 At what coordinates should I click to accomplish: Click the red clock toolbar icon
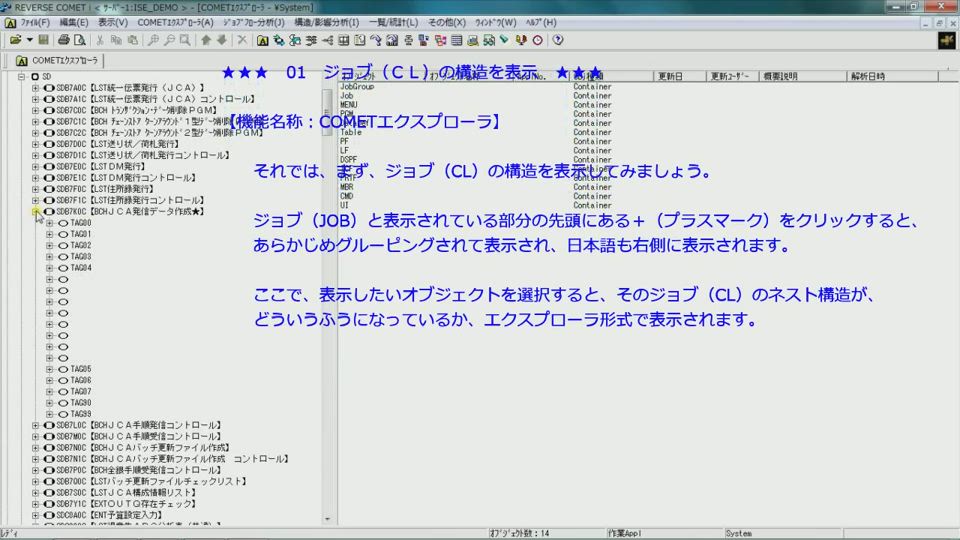point(537,40)
